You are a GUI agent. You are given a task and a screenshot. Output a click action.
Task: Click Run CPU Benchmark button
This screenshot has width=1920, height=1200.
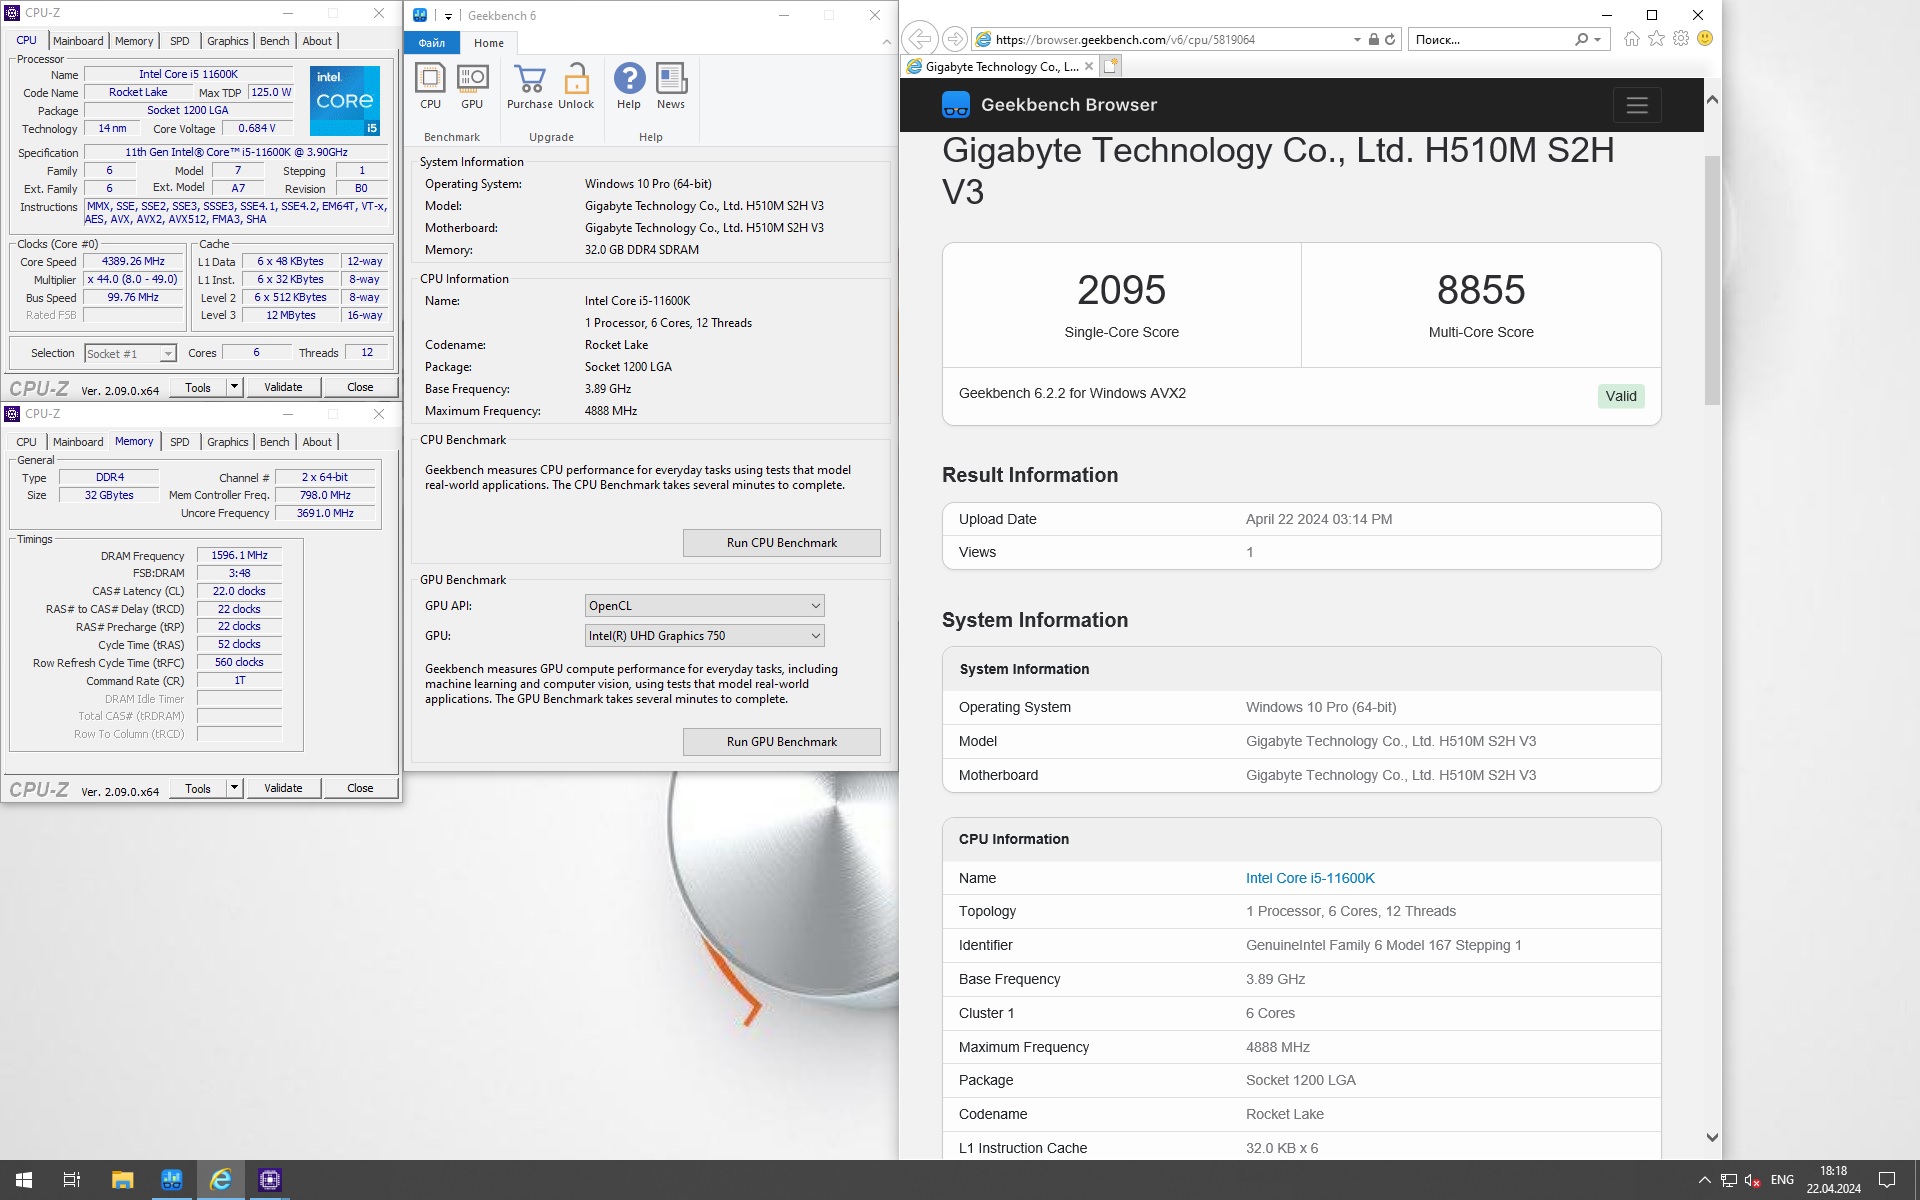point(782,543)
